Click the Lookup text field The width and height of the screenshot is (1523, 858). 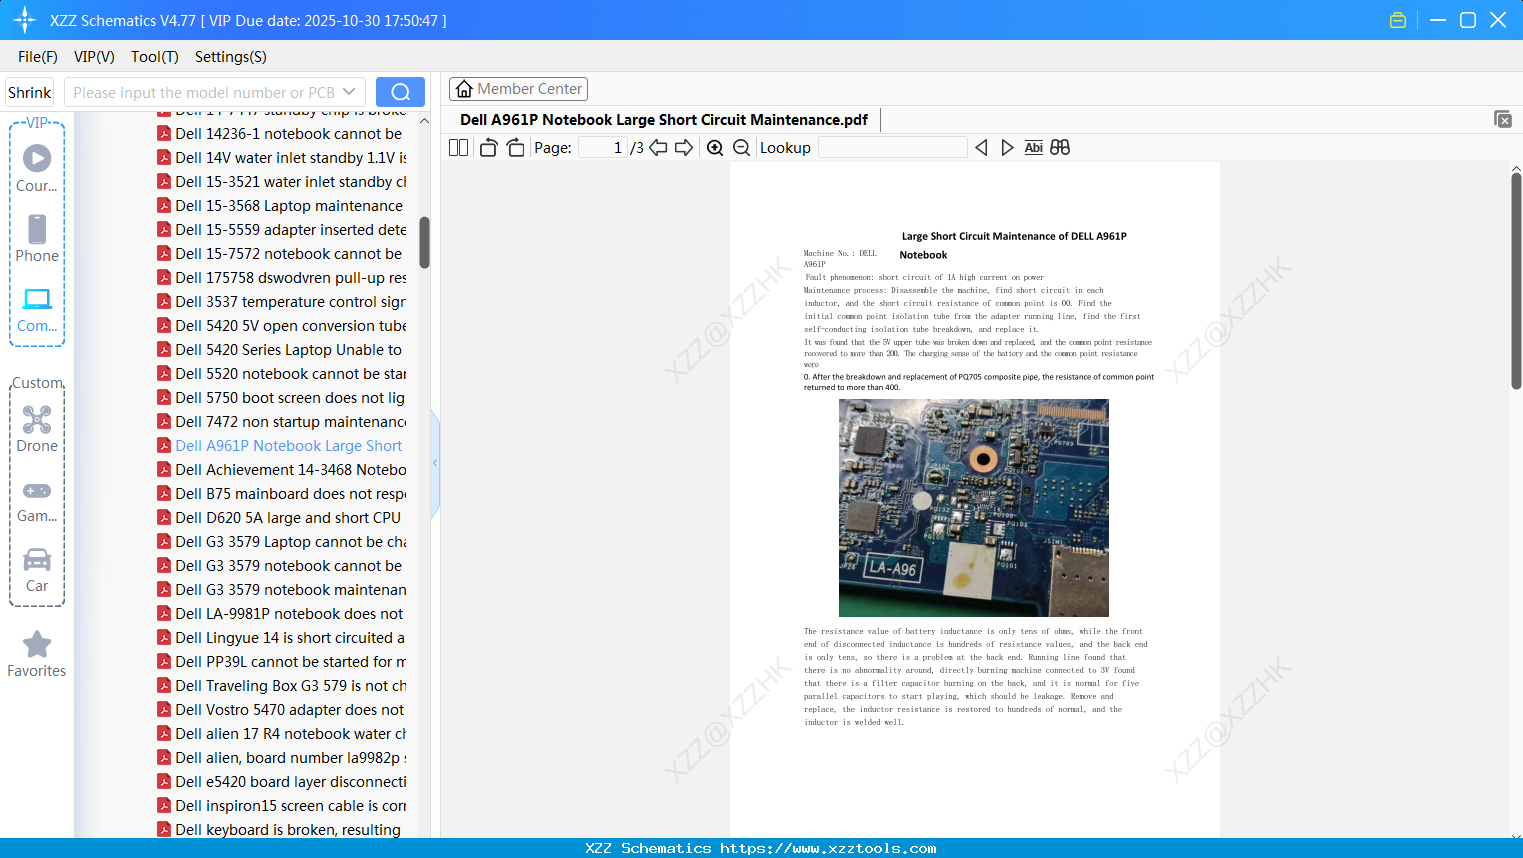coord(892,148)
